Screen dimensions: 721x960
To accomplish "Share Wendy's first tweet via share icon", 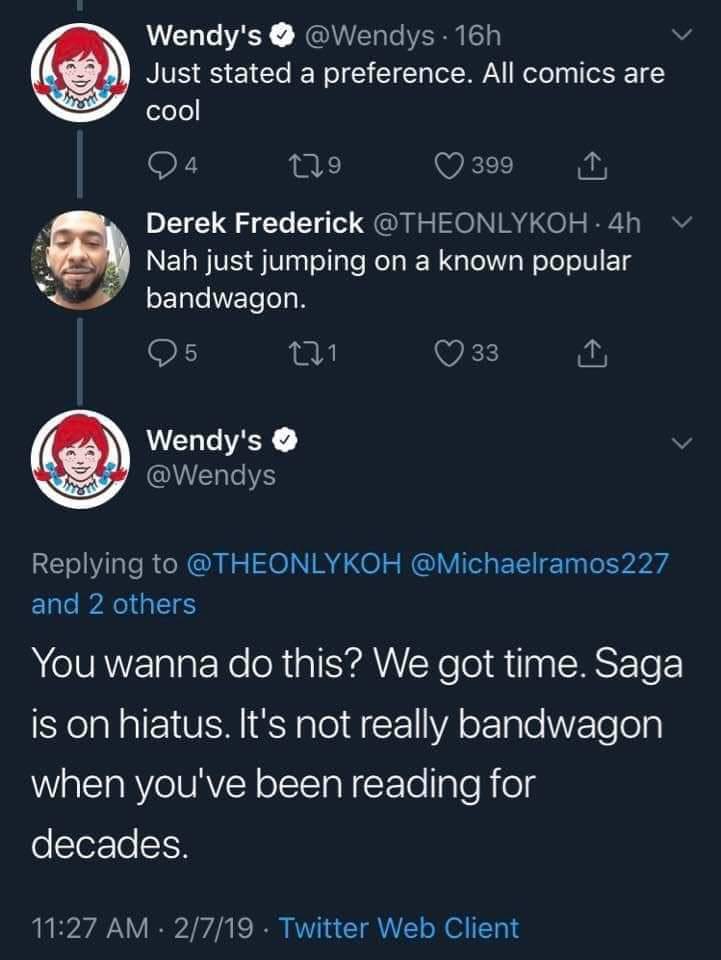I will pyautogui.click(x=592, y=166).
